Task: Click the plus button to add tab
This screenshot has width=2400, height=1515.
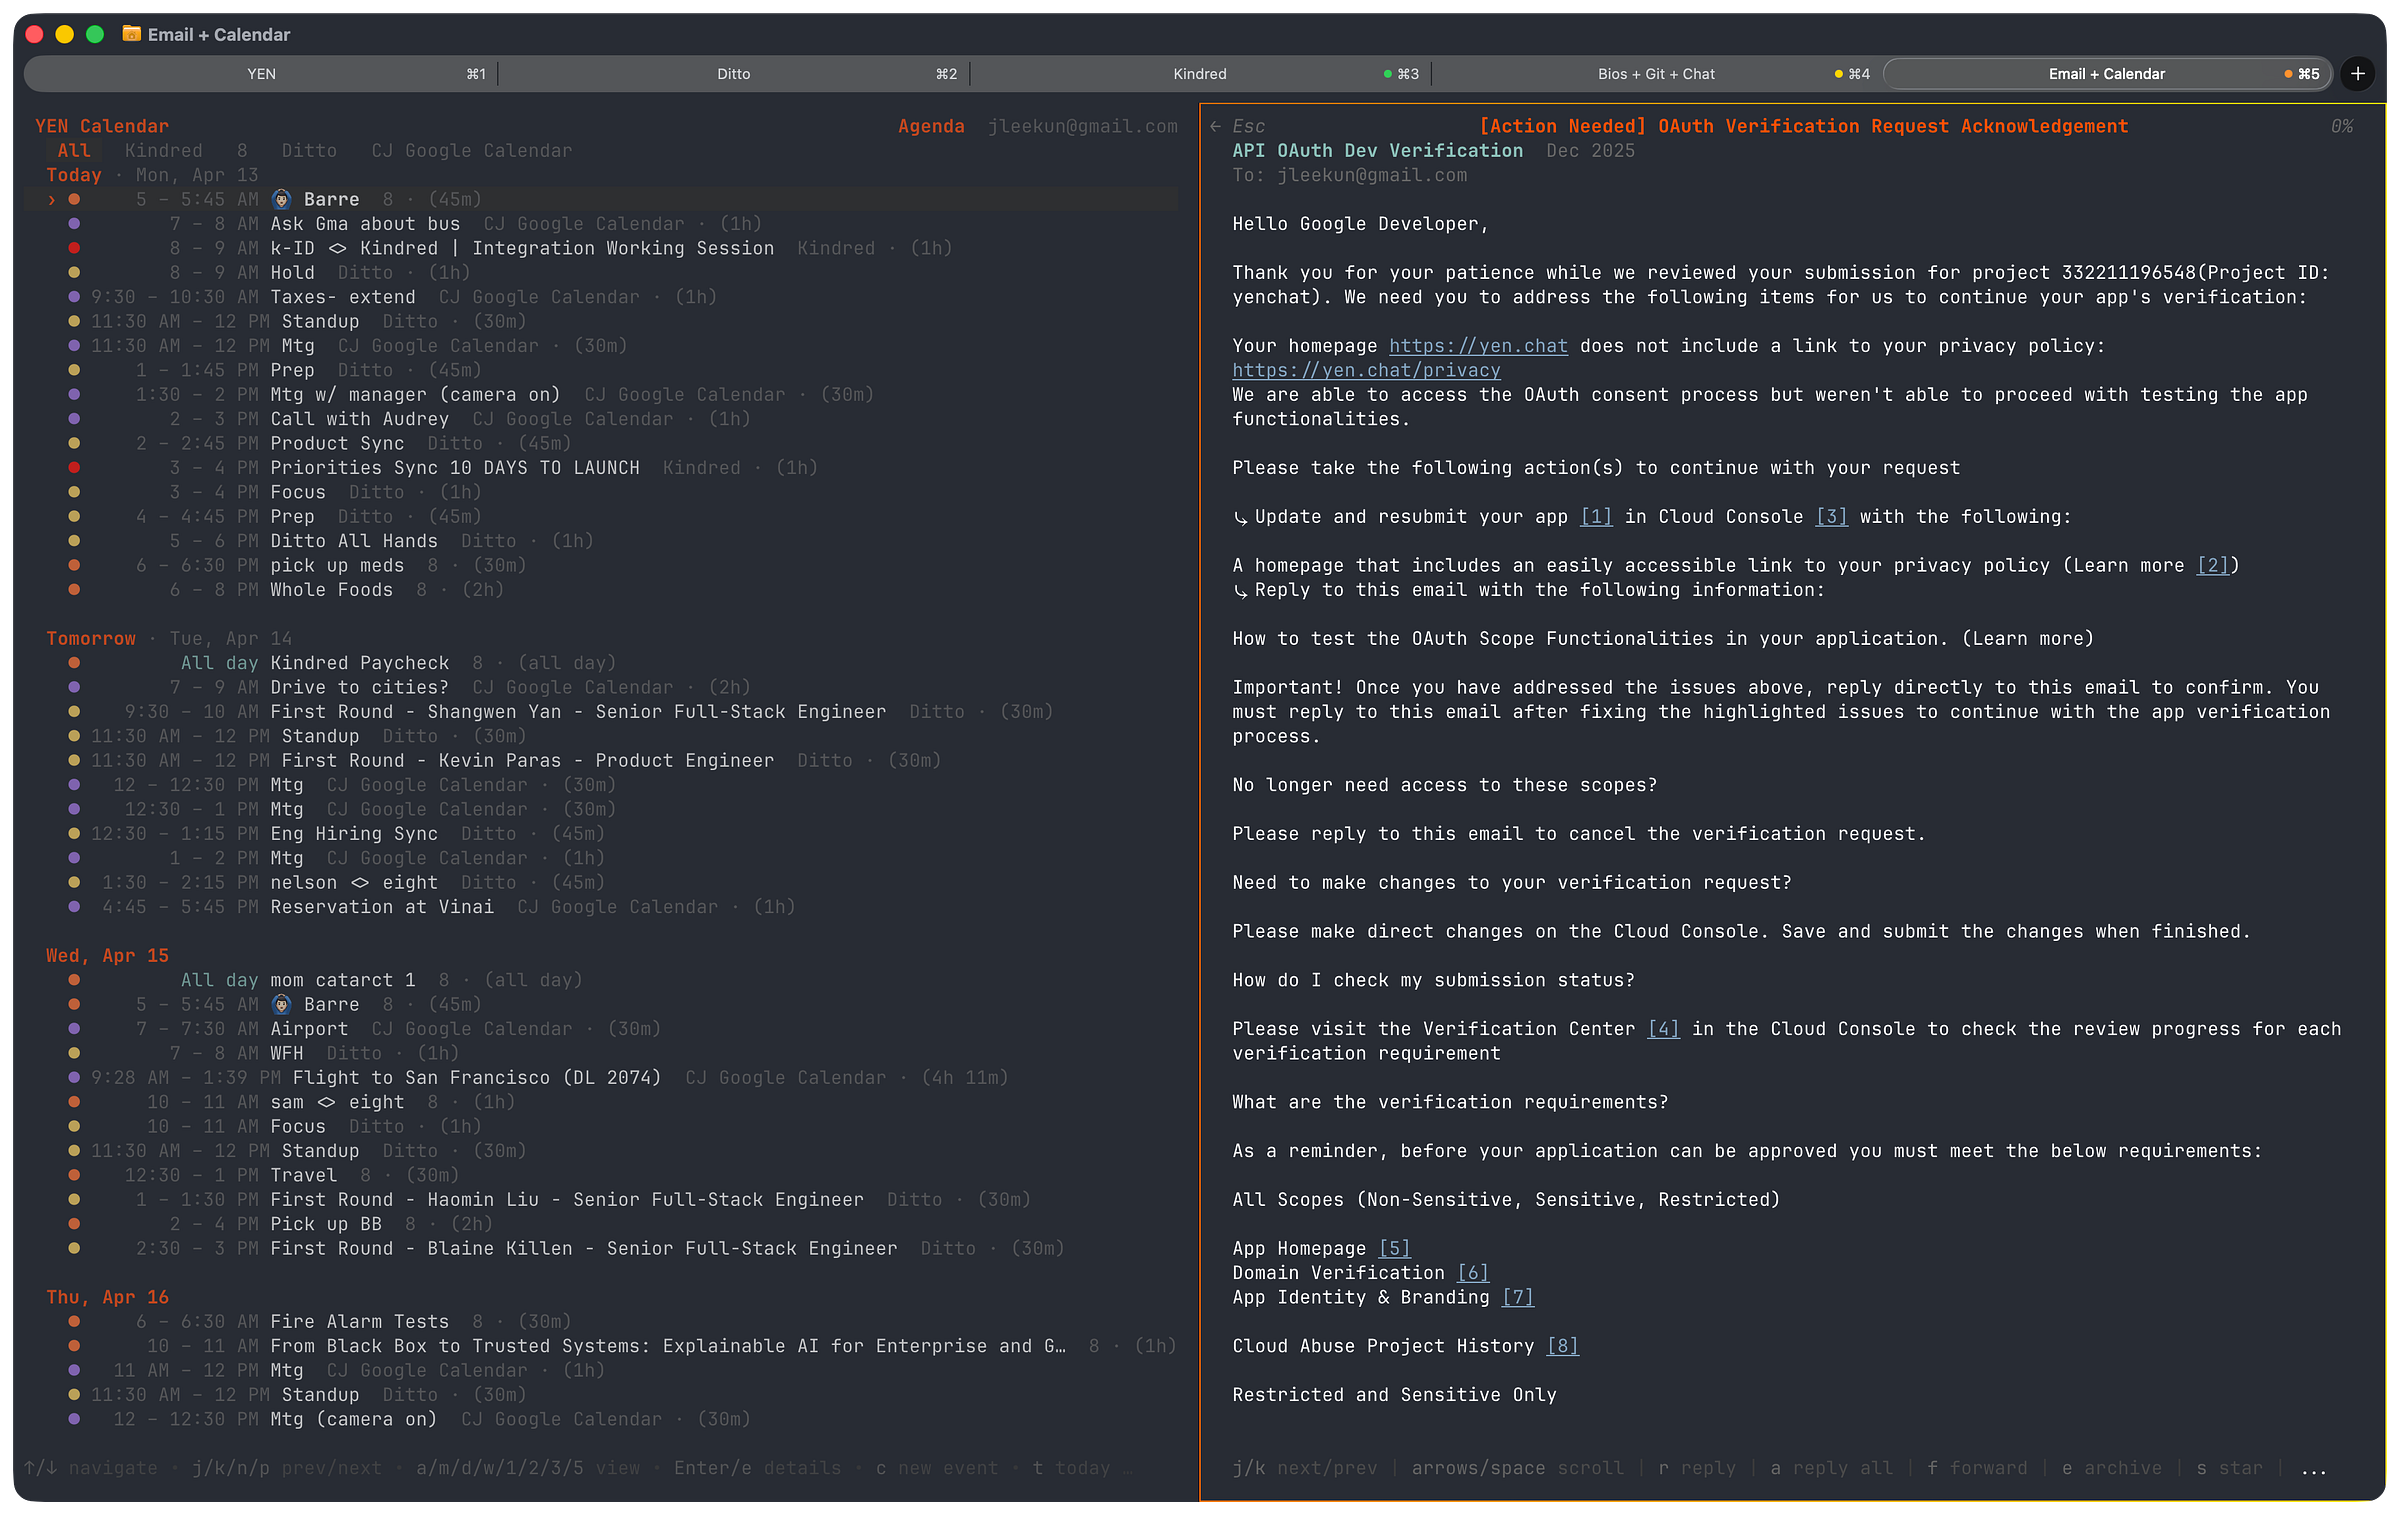Action: click(x=2358, y=74)
